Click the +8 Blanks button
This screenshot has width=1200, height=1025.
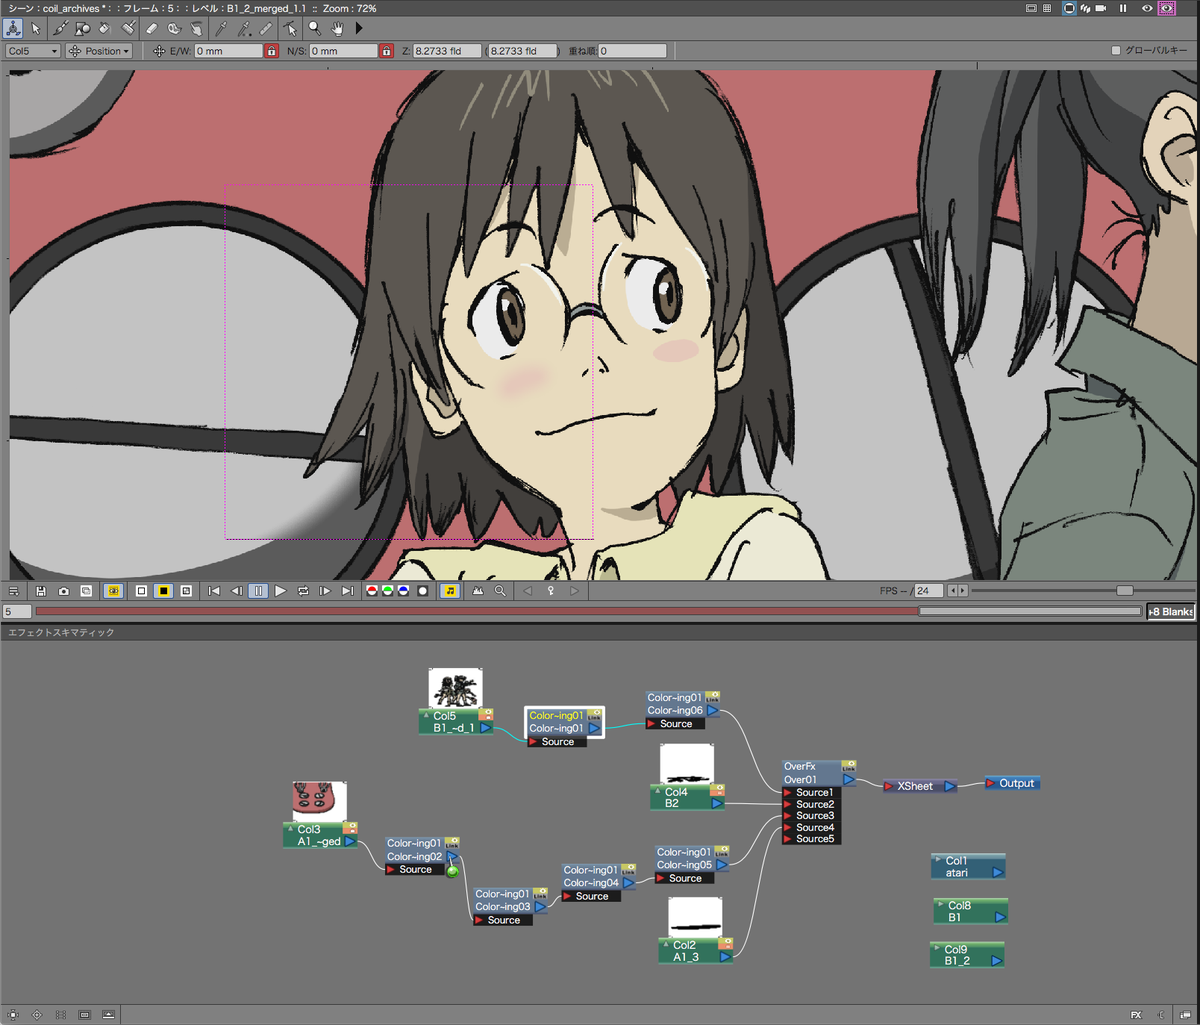[1171, 611]
